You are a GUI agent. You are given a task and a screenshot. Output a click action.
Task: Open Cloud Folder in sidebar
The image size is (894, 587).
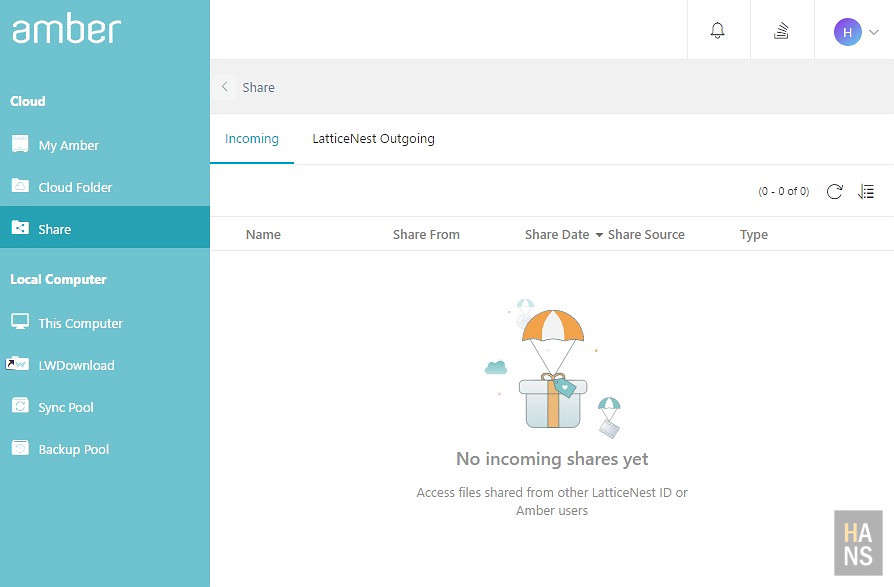[105, 187]
